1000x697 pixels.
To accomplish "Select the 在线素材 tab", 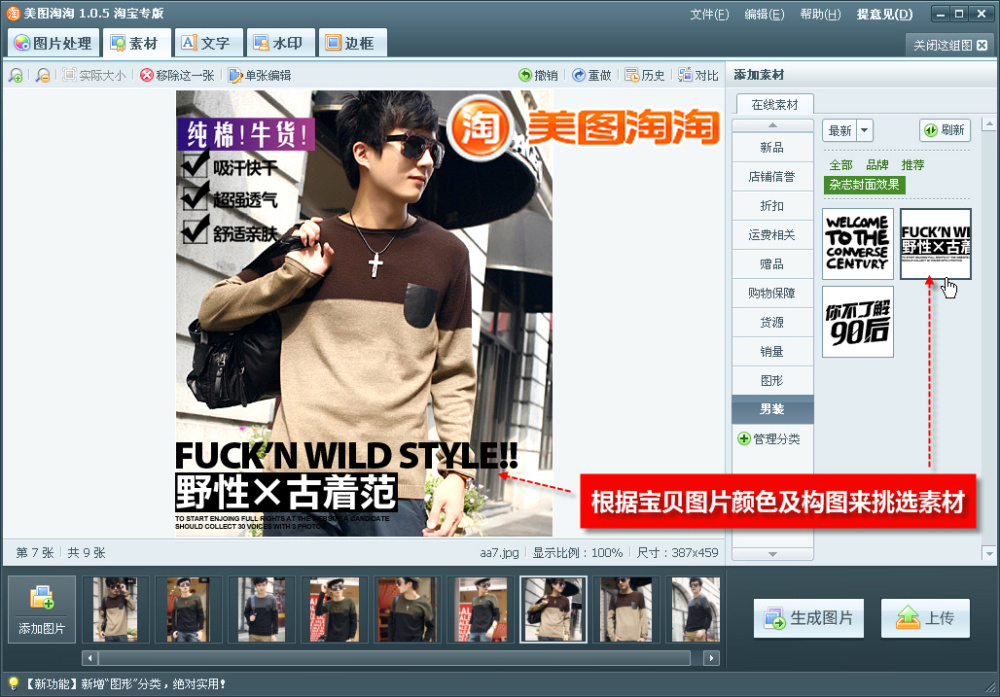I will pyautogui.click(x=774, y=105).
